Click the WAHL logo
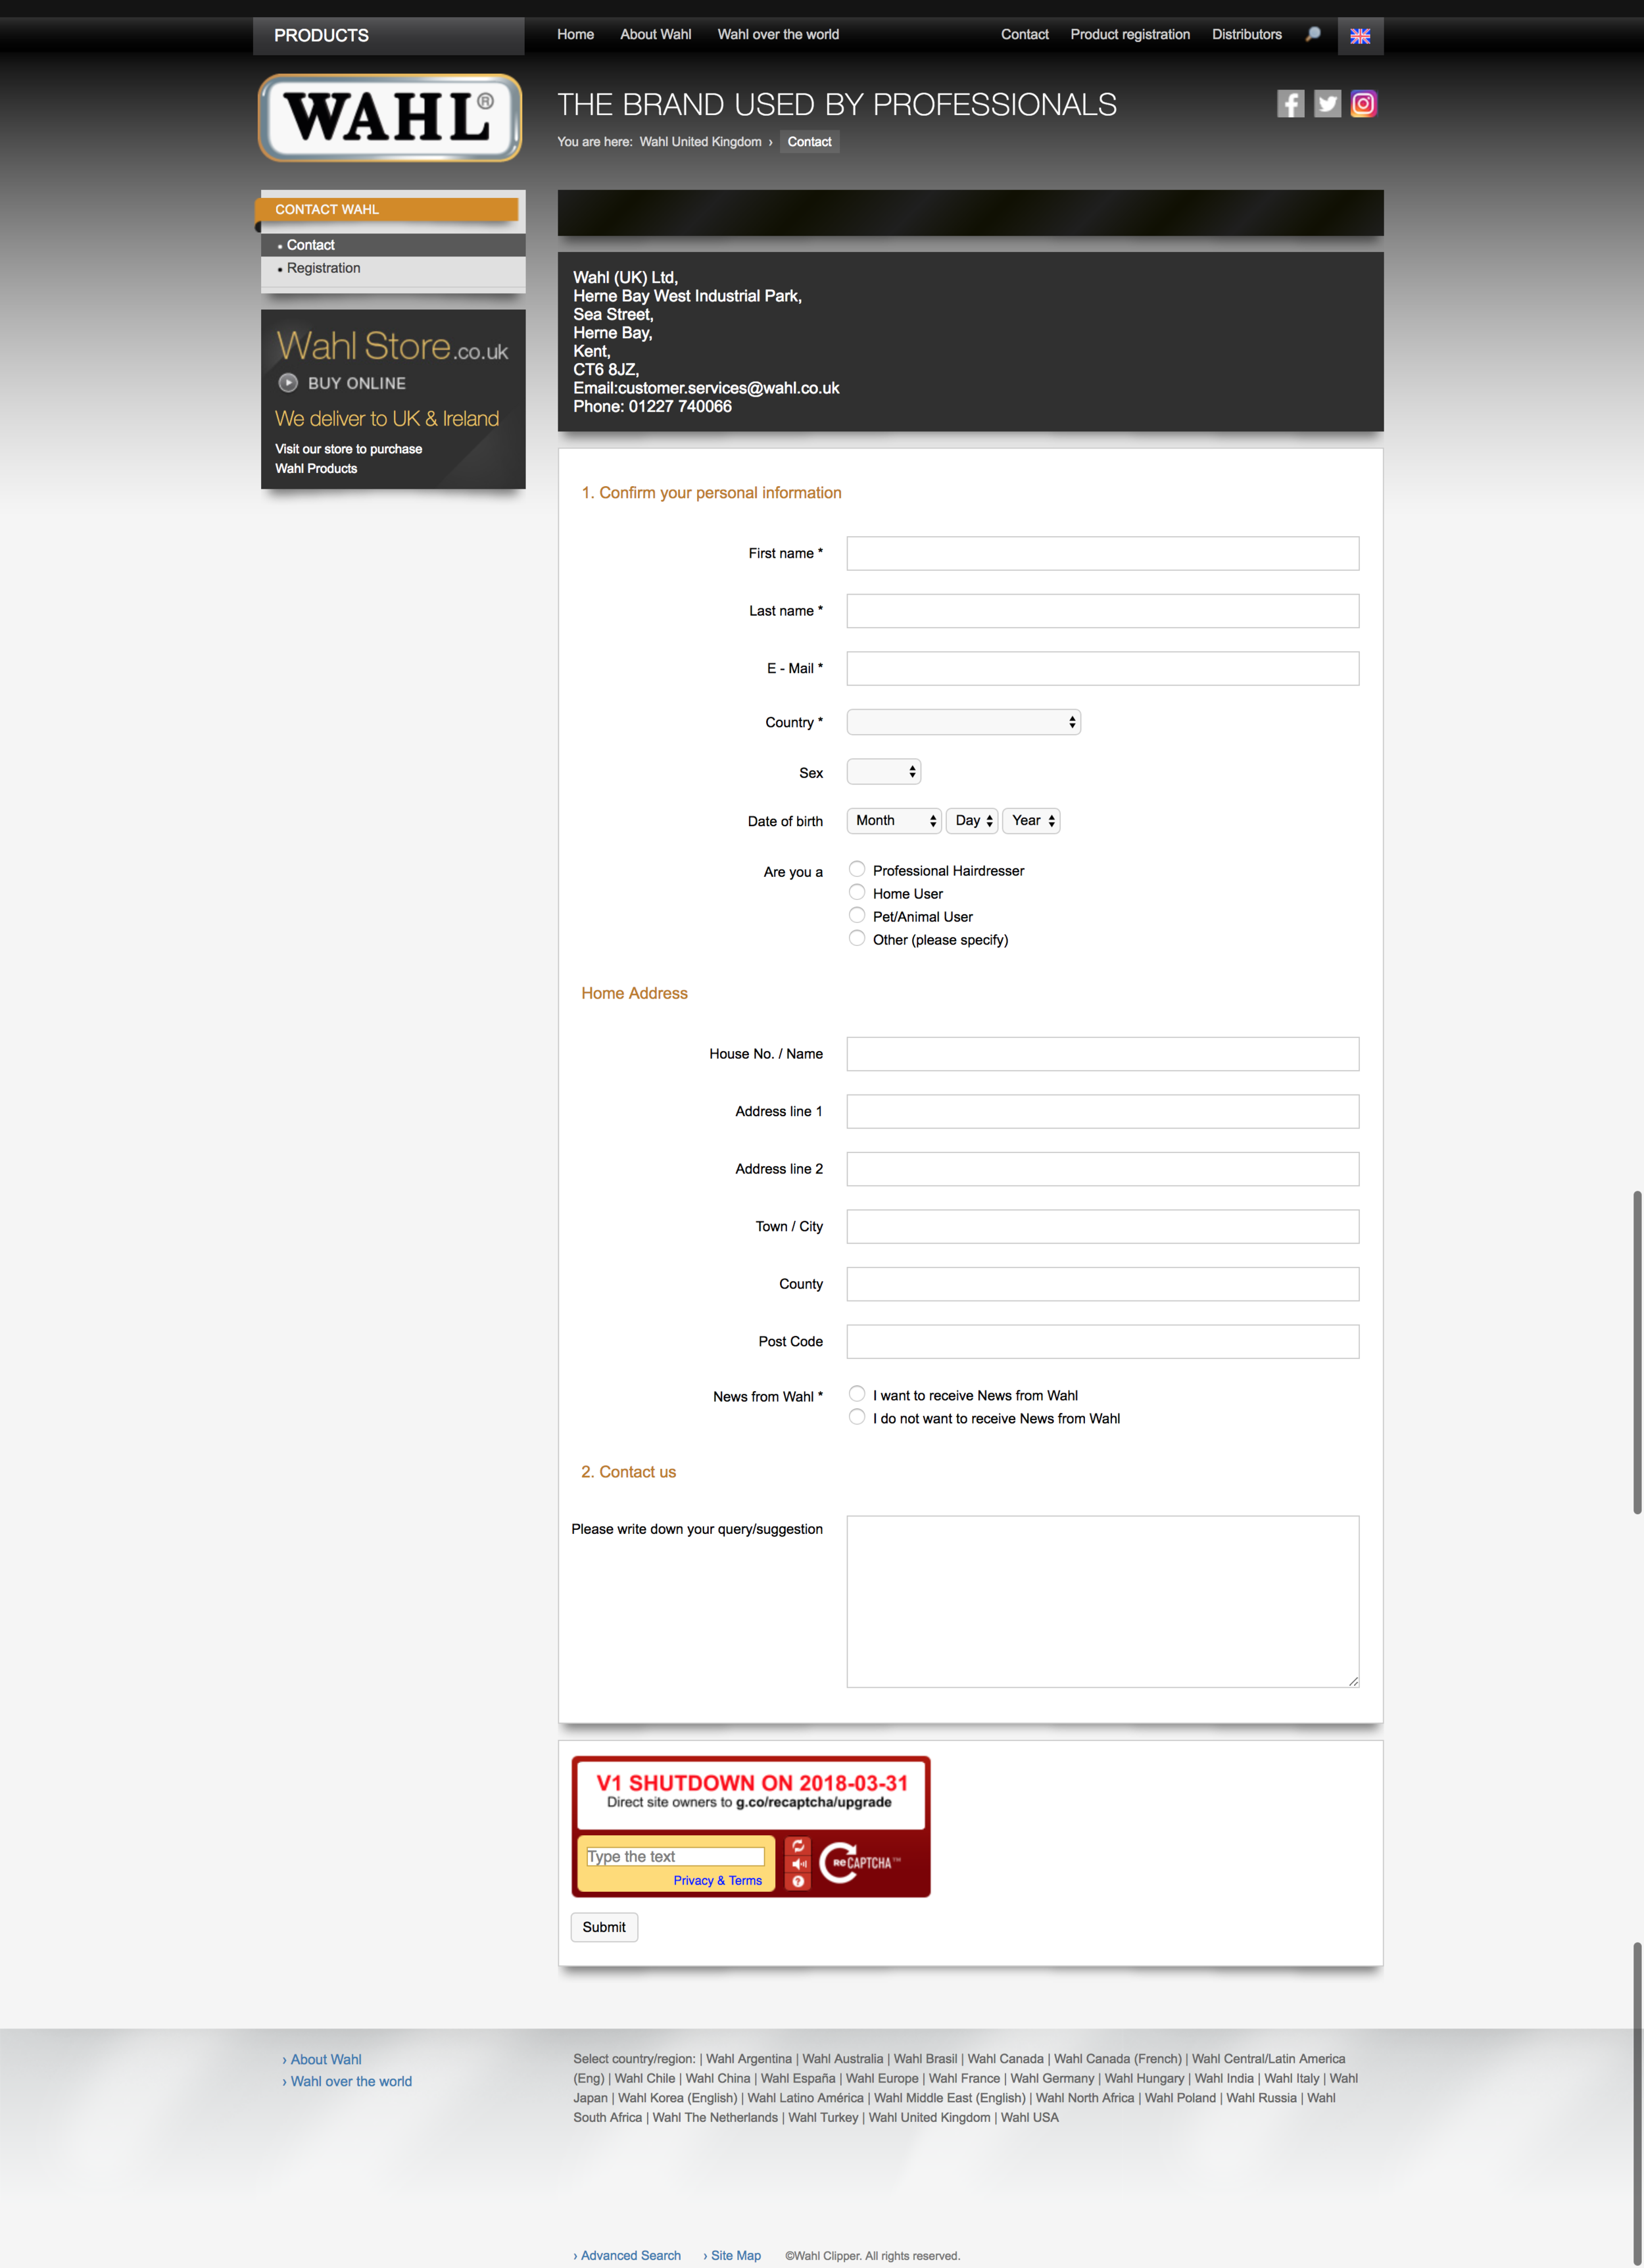The height and width of the screenshot is (2268, 1644). [390, 117]
